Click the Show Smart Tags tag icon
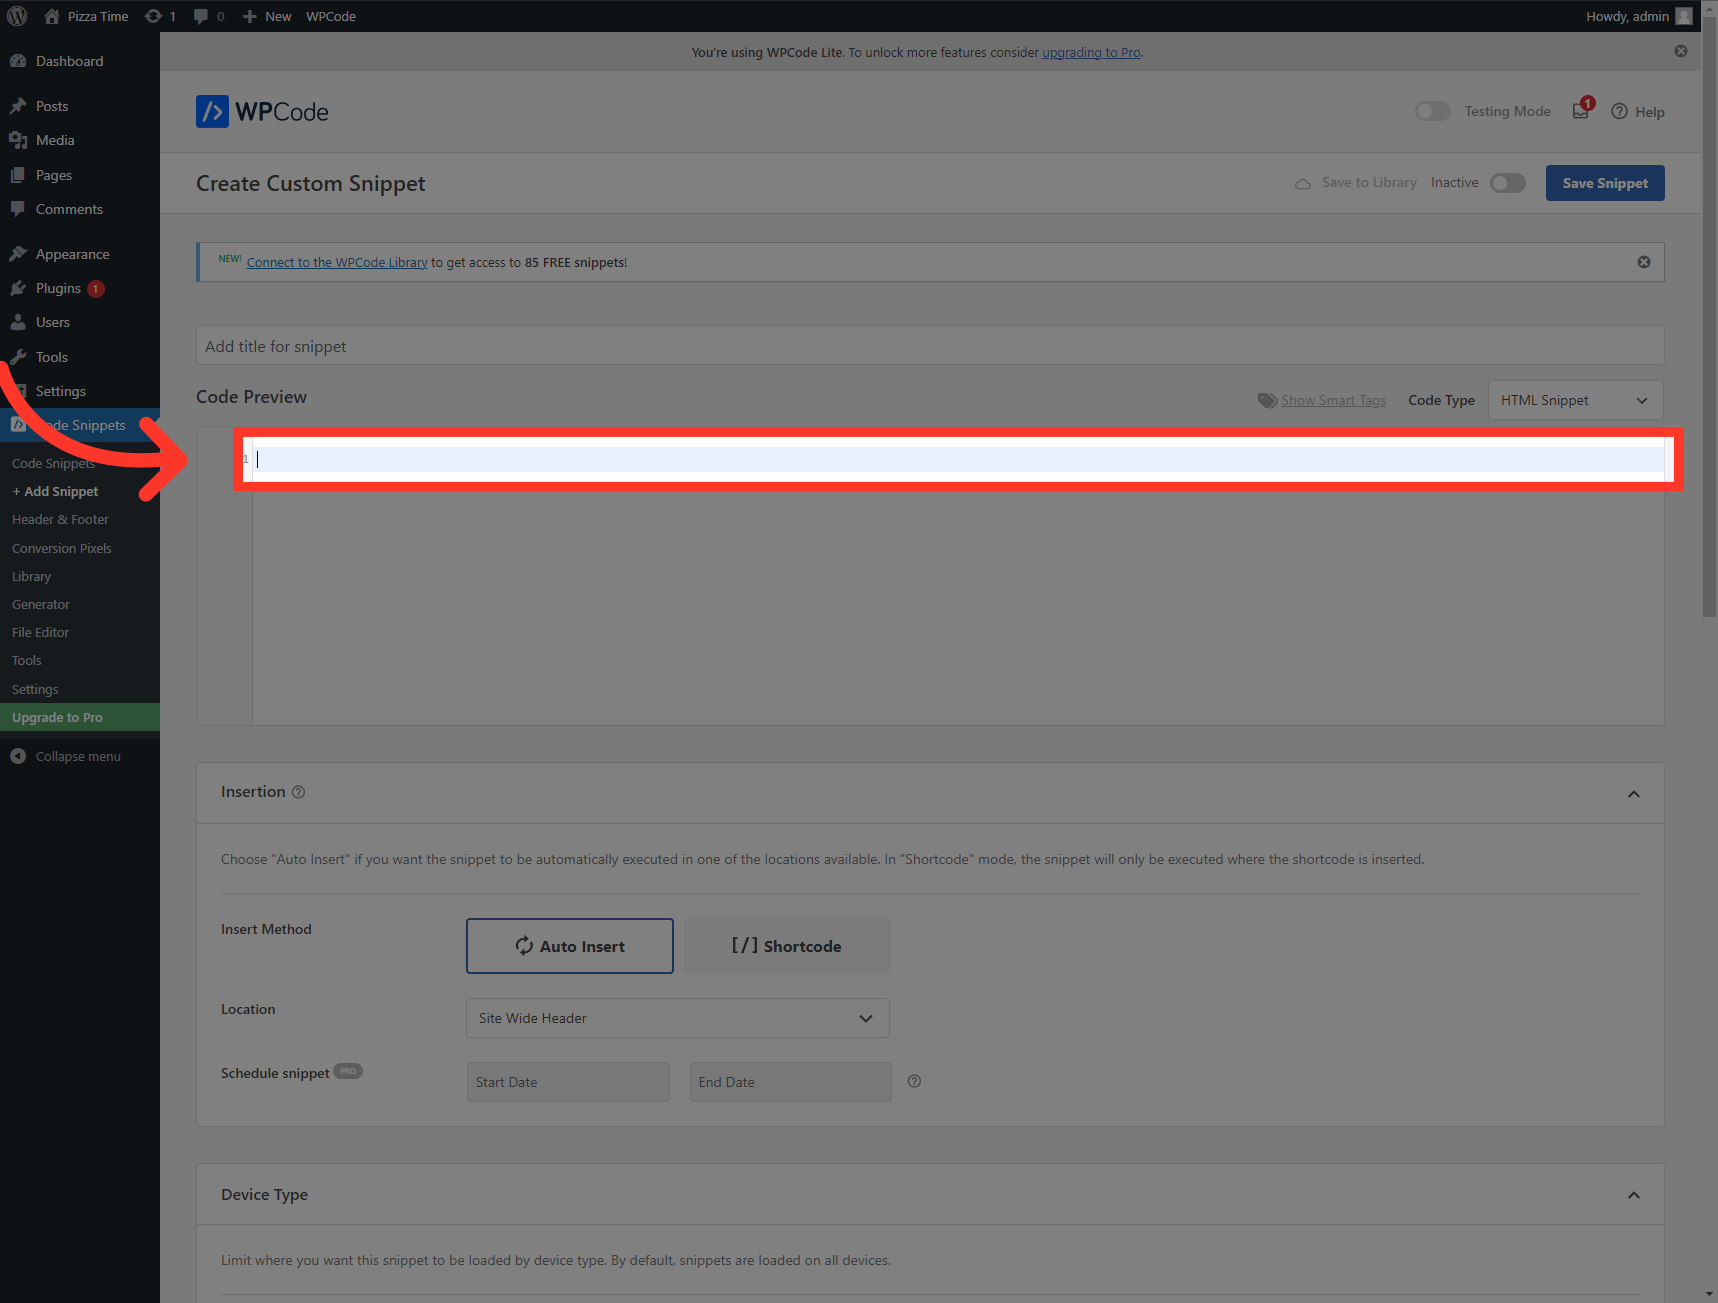This screenshot has height=1303, width=1718. [x=1267, y=400]
